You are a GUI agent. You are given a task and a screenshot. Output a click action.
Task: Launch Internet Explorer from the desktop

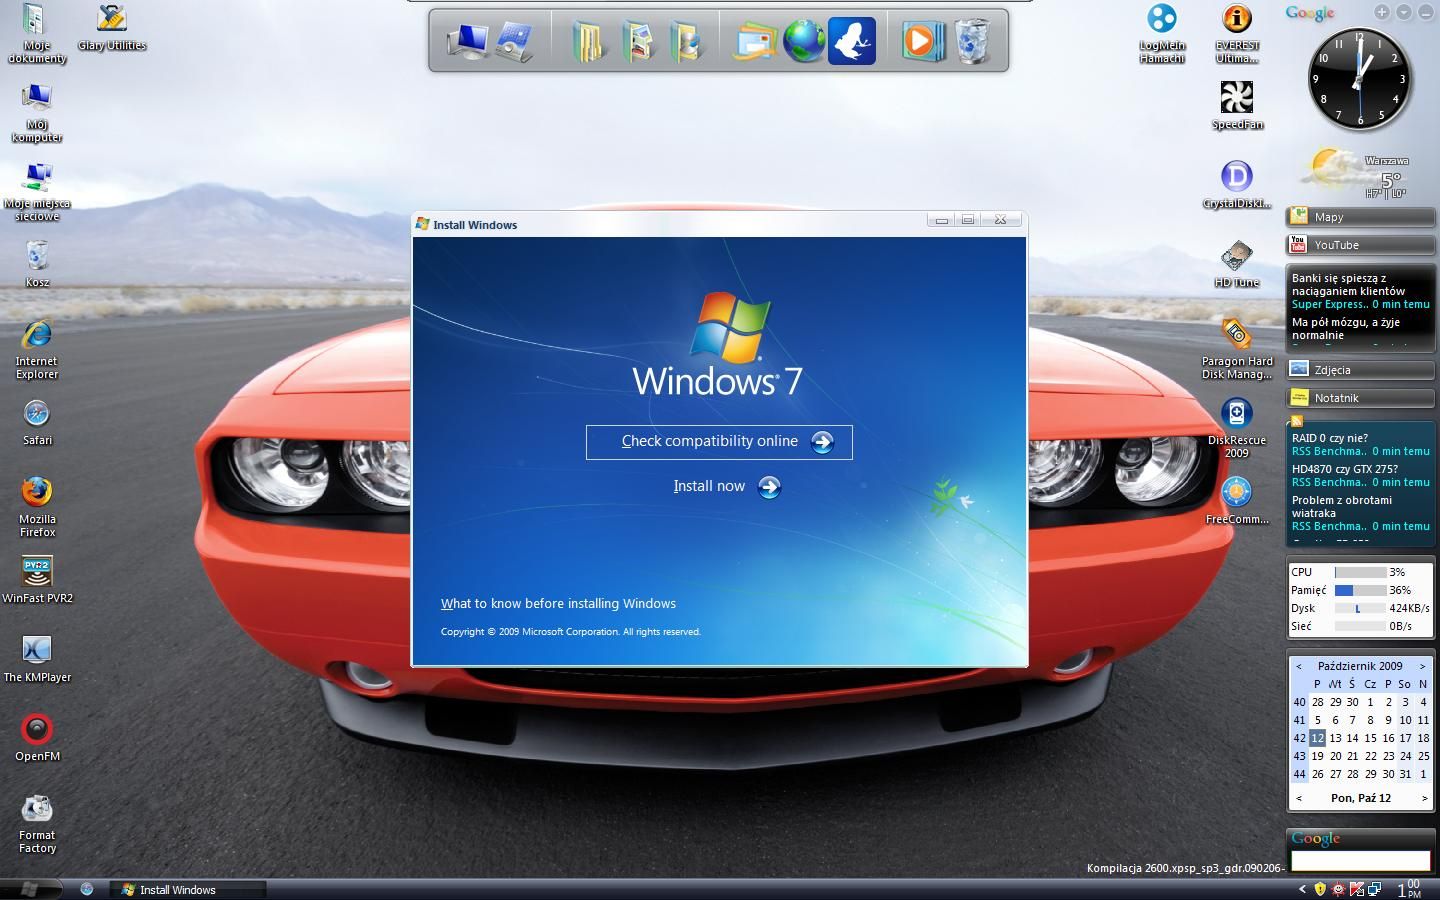pyautogui.click(x=37, y=349)
